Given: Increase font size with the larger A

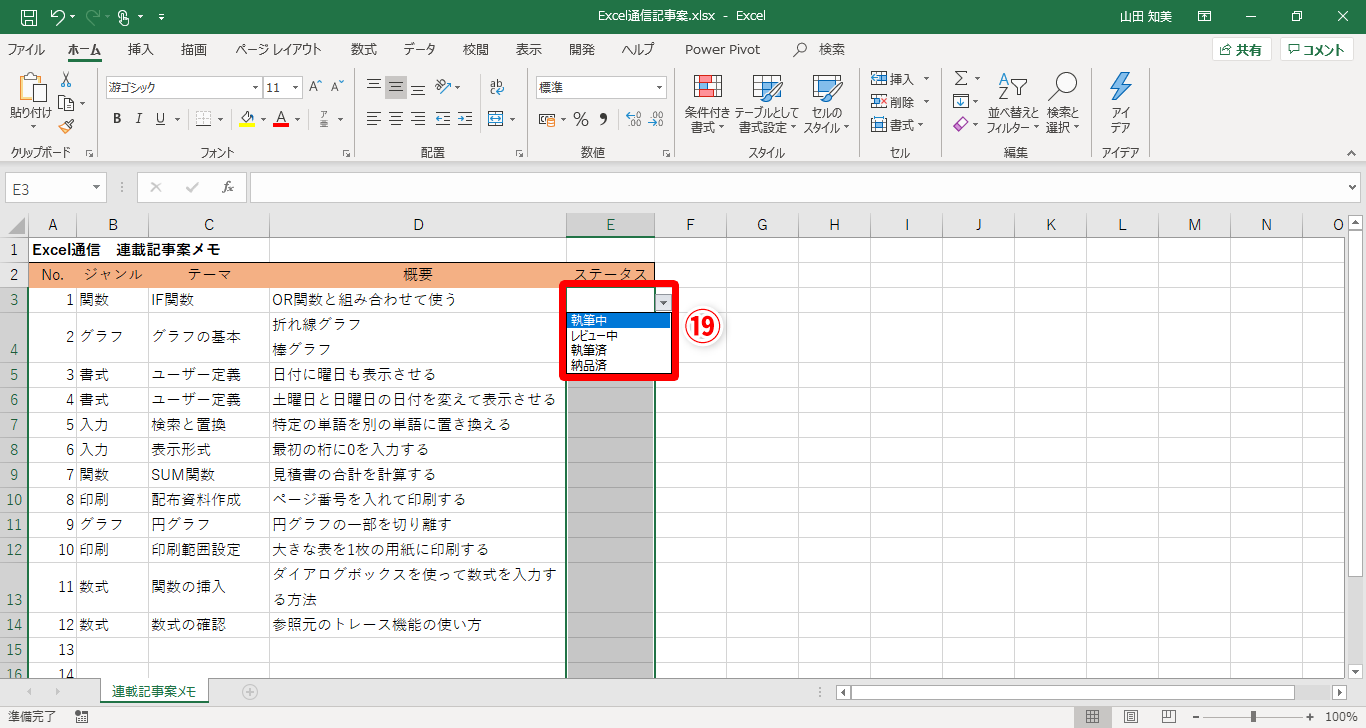Looking at the screenshot, I should point(315,87).
